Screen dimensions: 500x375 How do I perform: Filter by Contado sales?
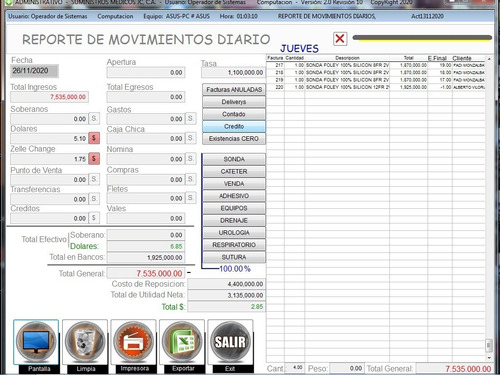coord(234,114)
